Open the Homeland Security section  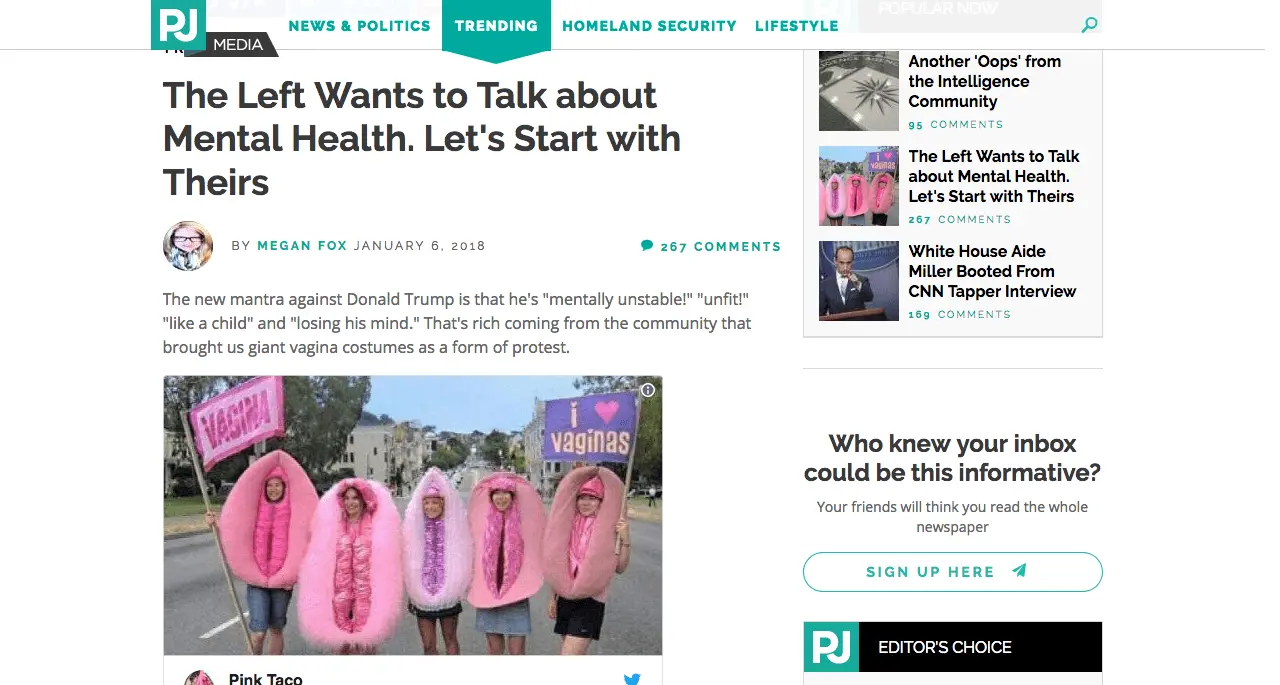click(x=649, y=26)
